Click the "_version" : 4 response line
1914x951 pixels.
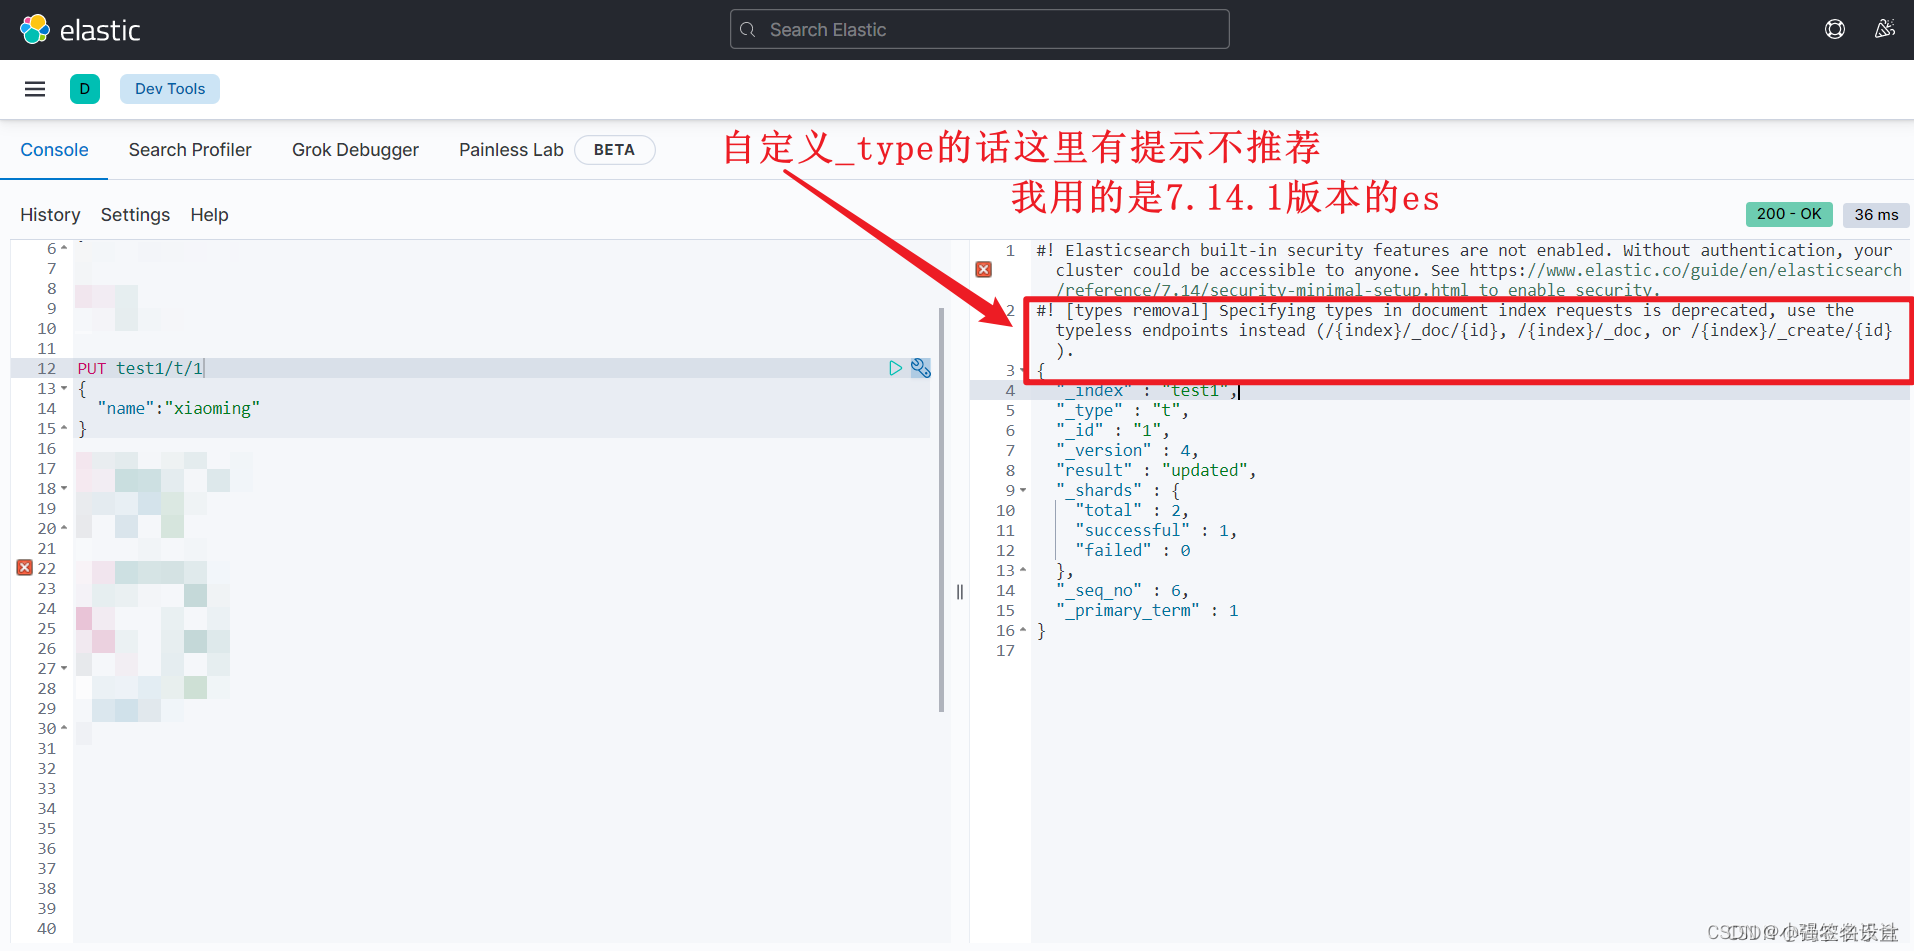point(1126,450)
